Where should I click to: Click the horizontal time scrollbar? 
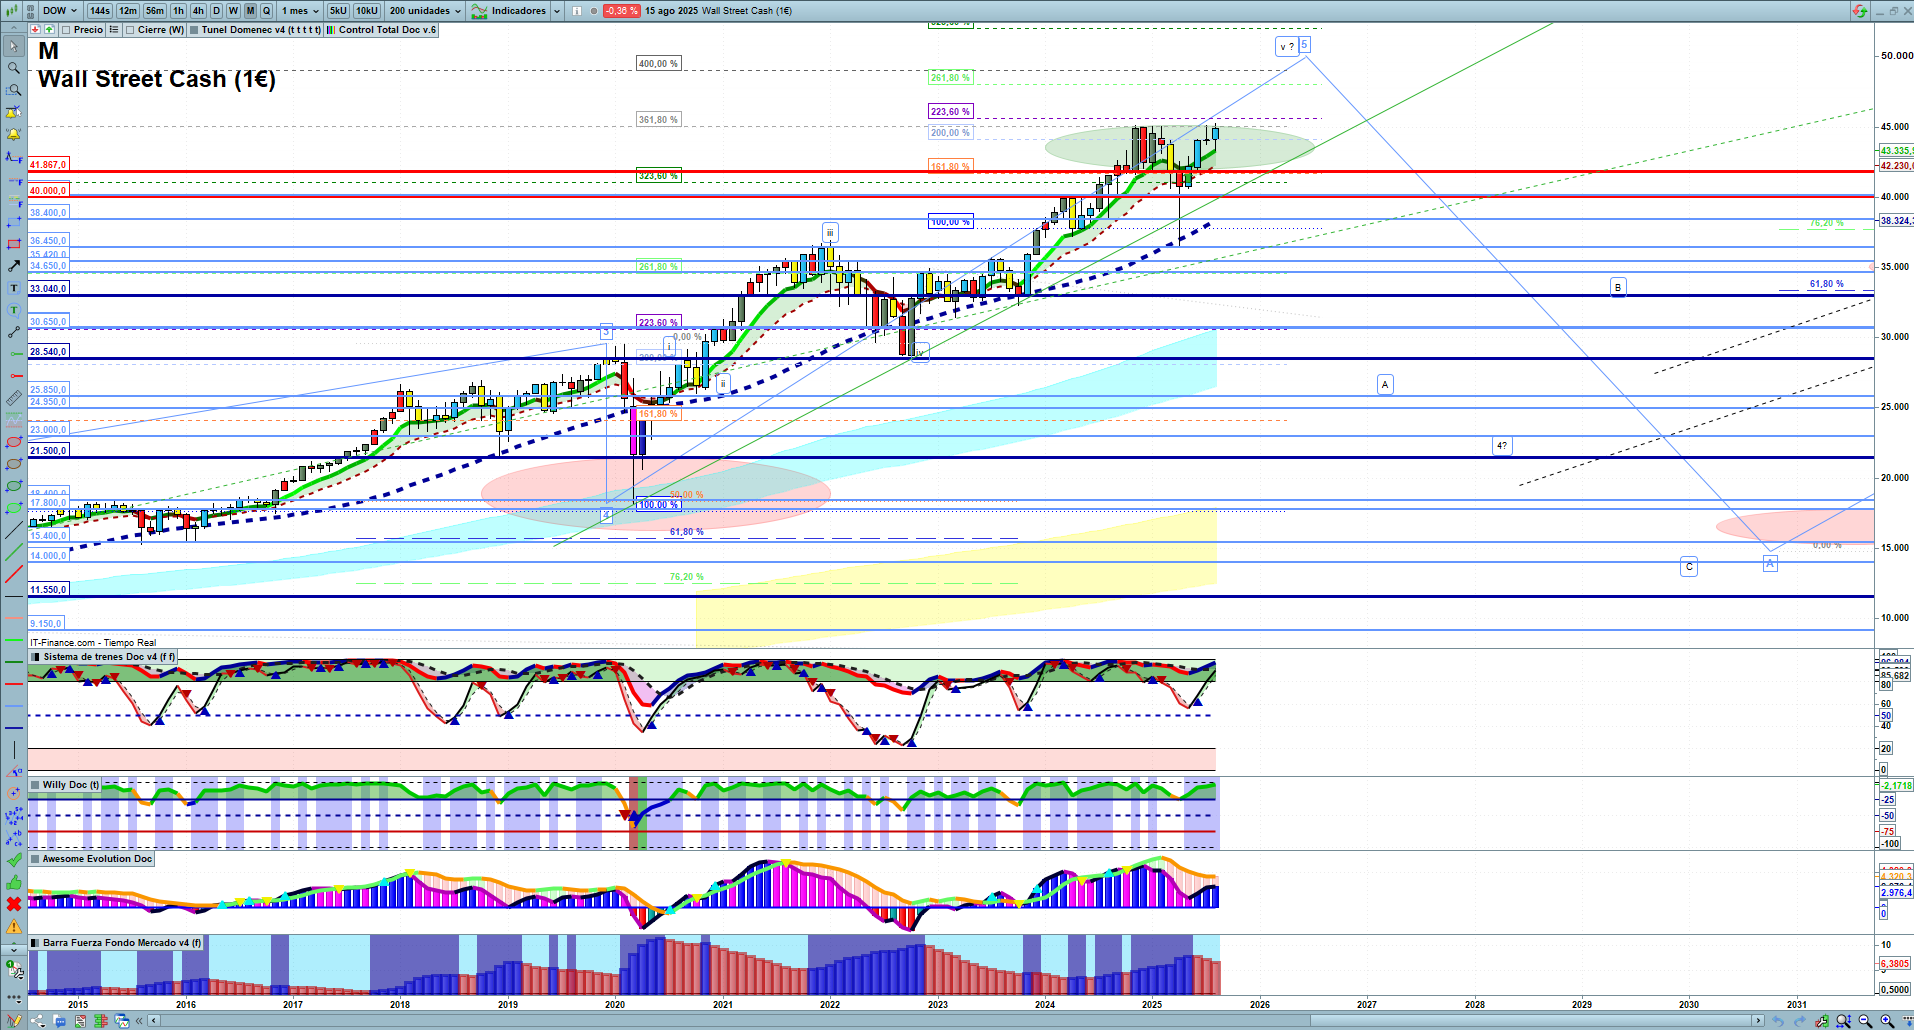pos(955,1021)
